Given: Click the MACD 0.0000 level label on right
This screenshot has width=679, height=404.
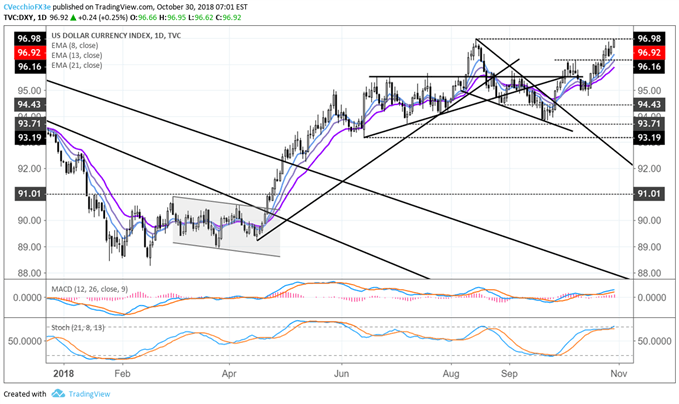Looking at the screenshot, I should 652,298.
